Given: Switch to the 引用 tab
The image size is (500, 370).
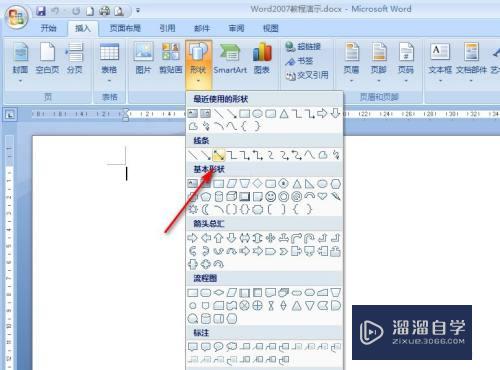Looking at the screenshot, I should click(167, 28).
